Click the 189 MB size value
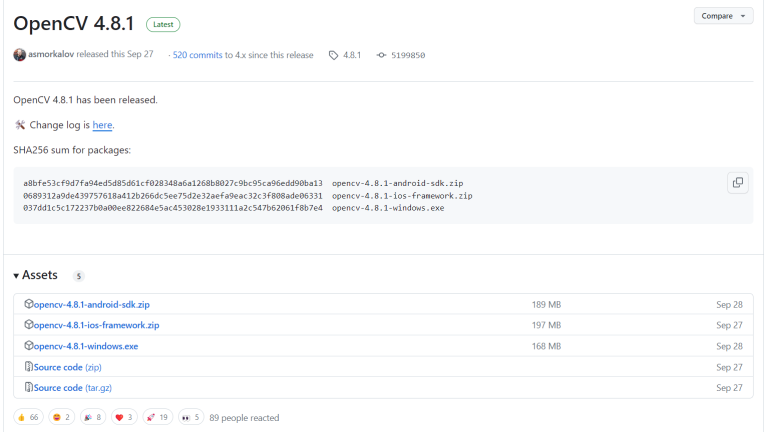The width and height of the screenshot is (773, 432). [546, 305]
